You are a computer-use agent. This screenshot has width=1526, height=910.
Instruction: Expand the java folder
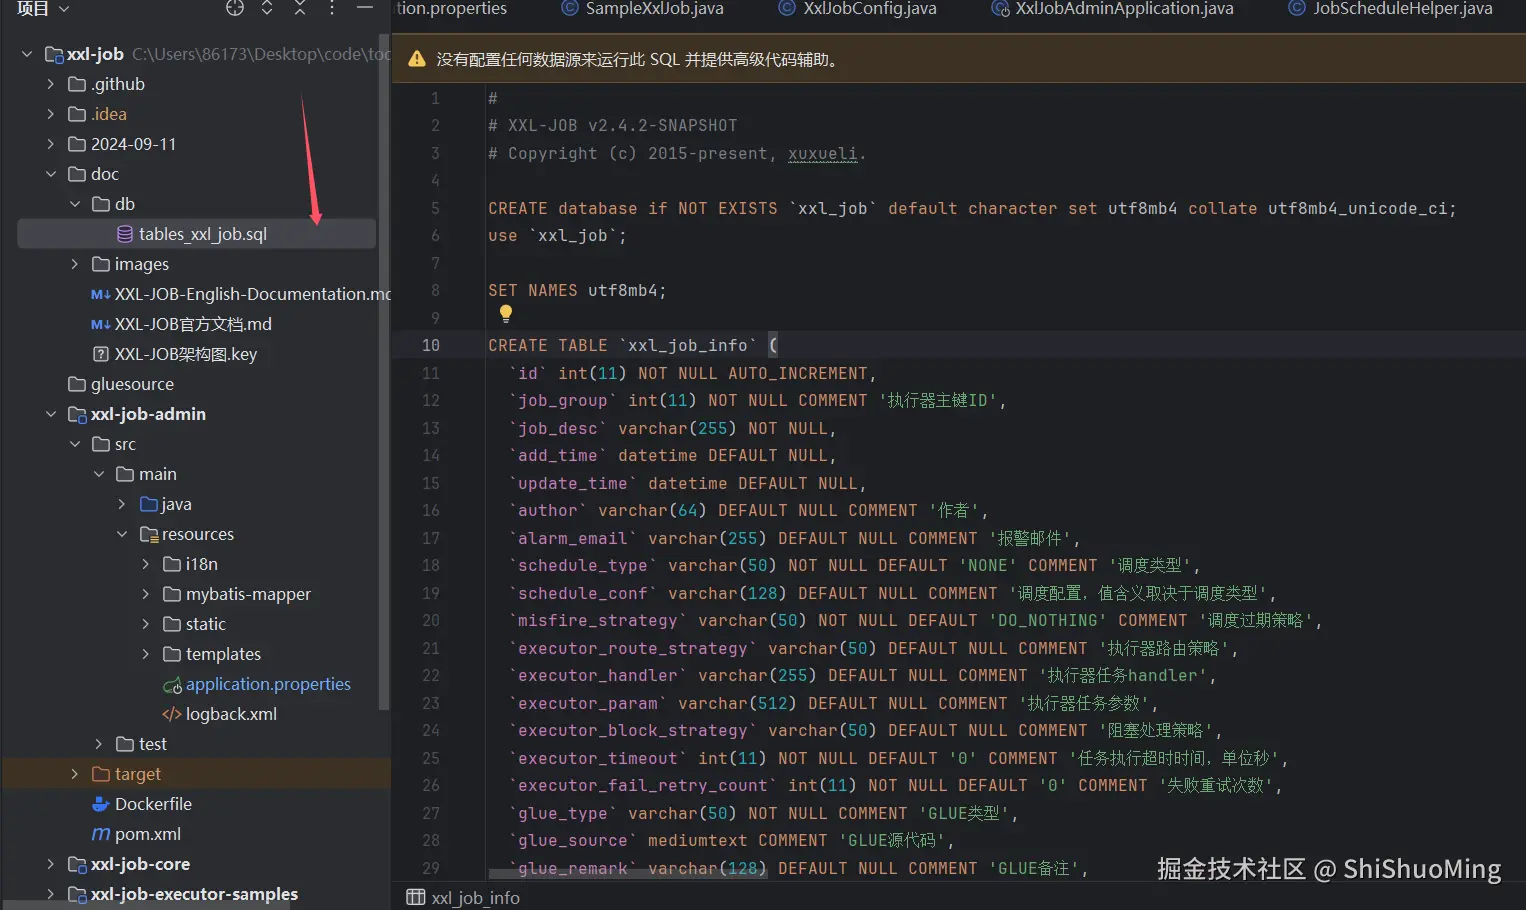[x=122, y=504]
